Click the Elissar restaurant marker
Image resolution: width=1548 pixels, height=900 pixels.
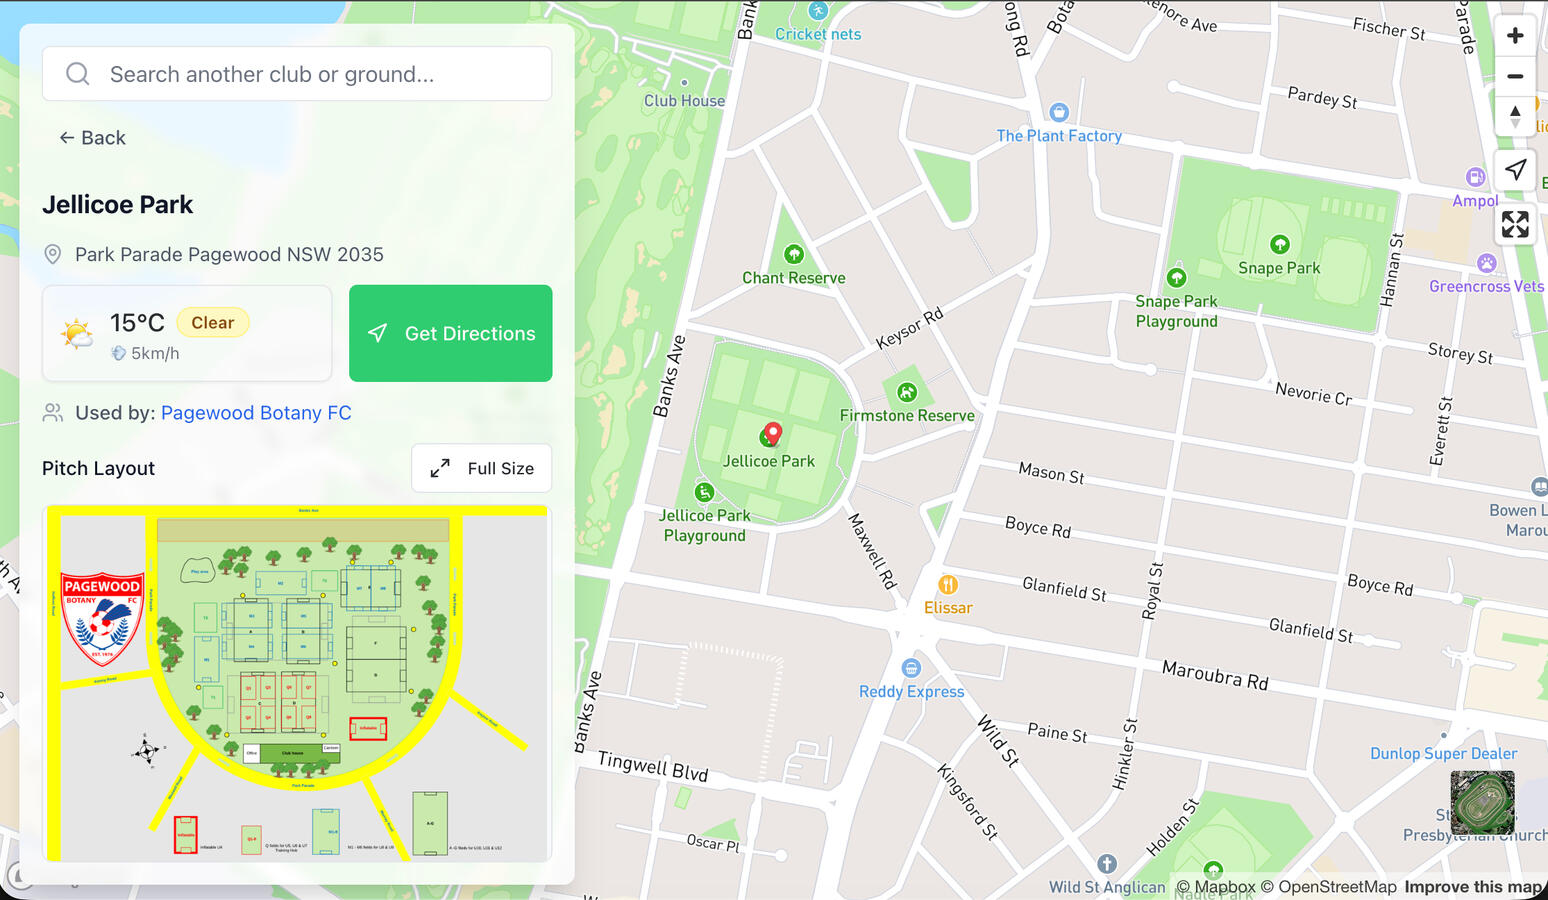948,584
